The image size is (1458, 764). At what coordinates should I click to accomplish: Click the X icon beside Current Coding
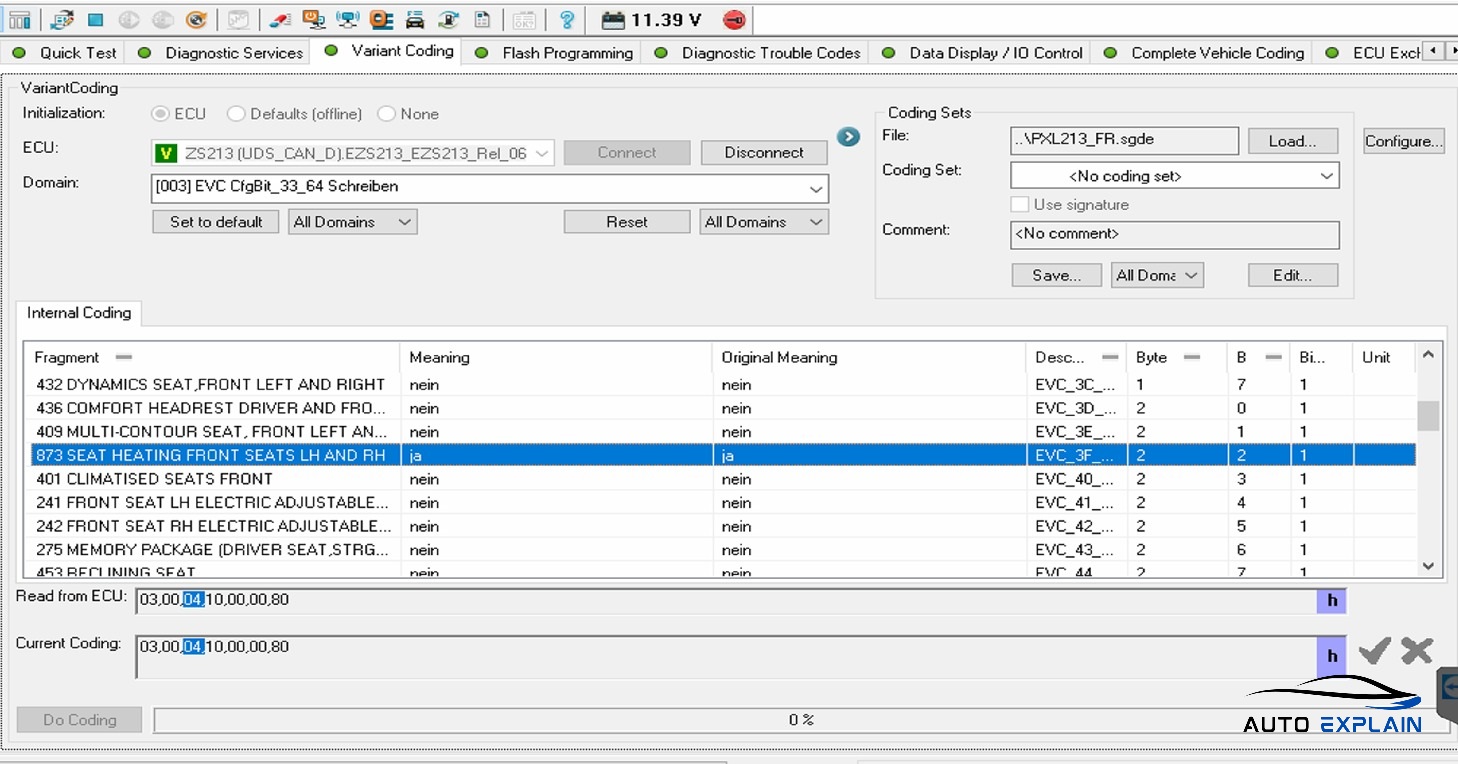[x=1417, y=651]
